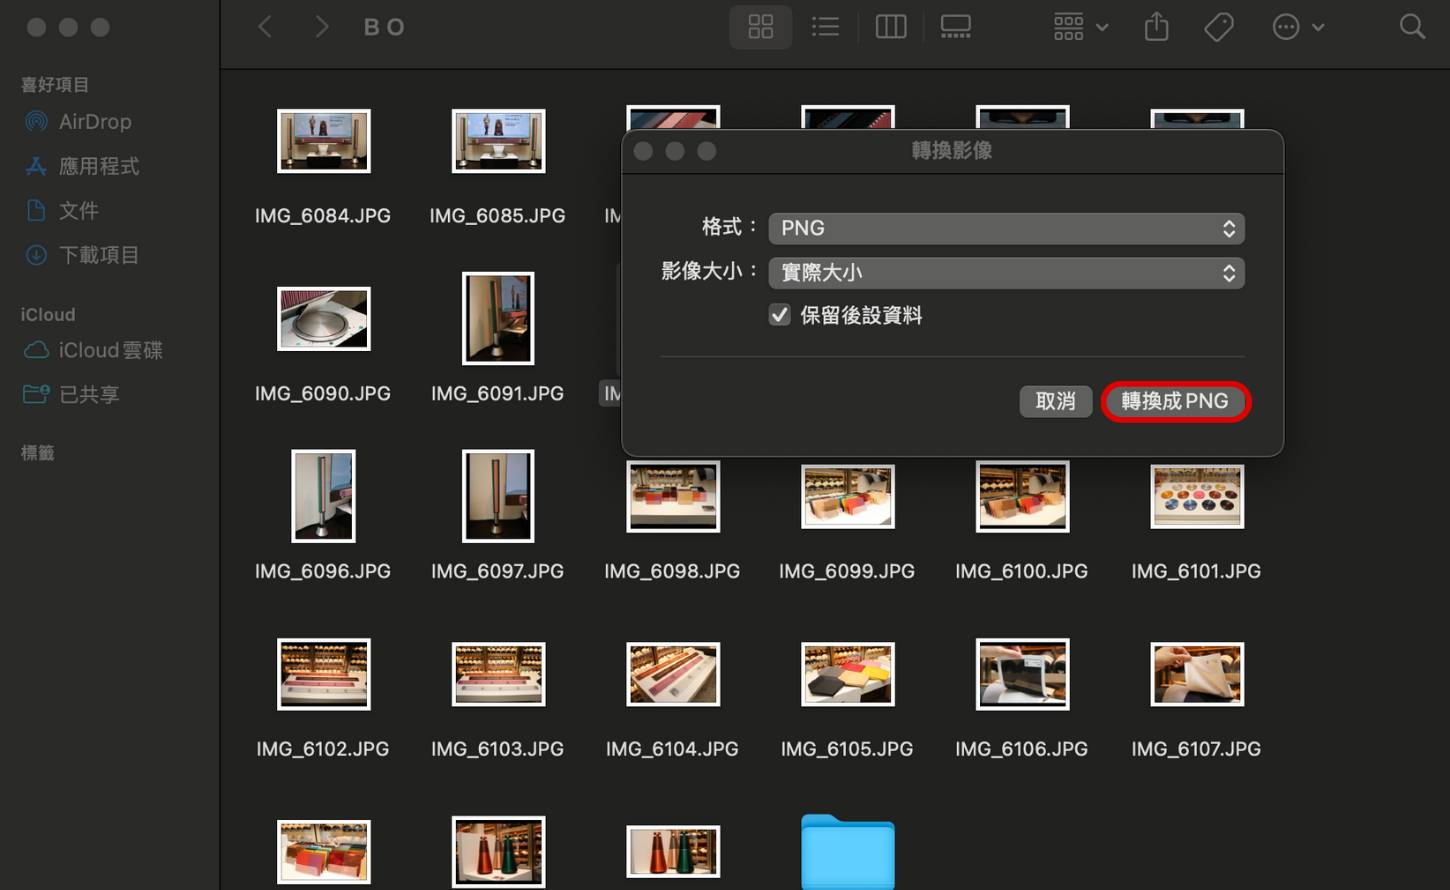Switch Finder to gallery view
The image size is (1450, 890).
click(x=956, y=27)
